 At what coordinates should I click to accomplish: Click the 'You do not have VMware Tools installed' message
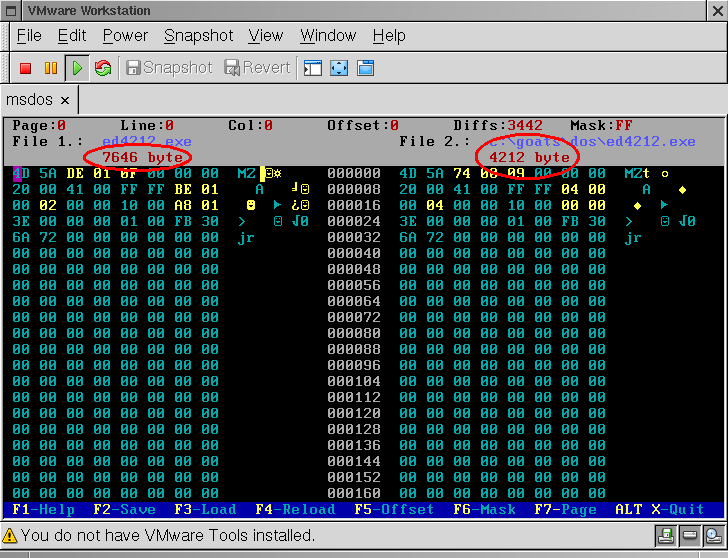(168, 536)
